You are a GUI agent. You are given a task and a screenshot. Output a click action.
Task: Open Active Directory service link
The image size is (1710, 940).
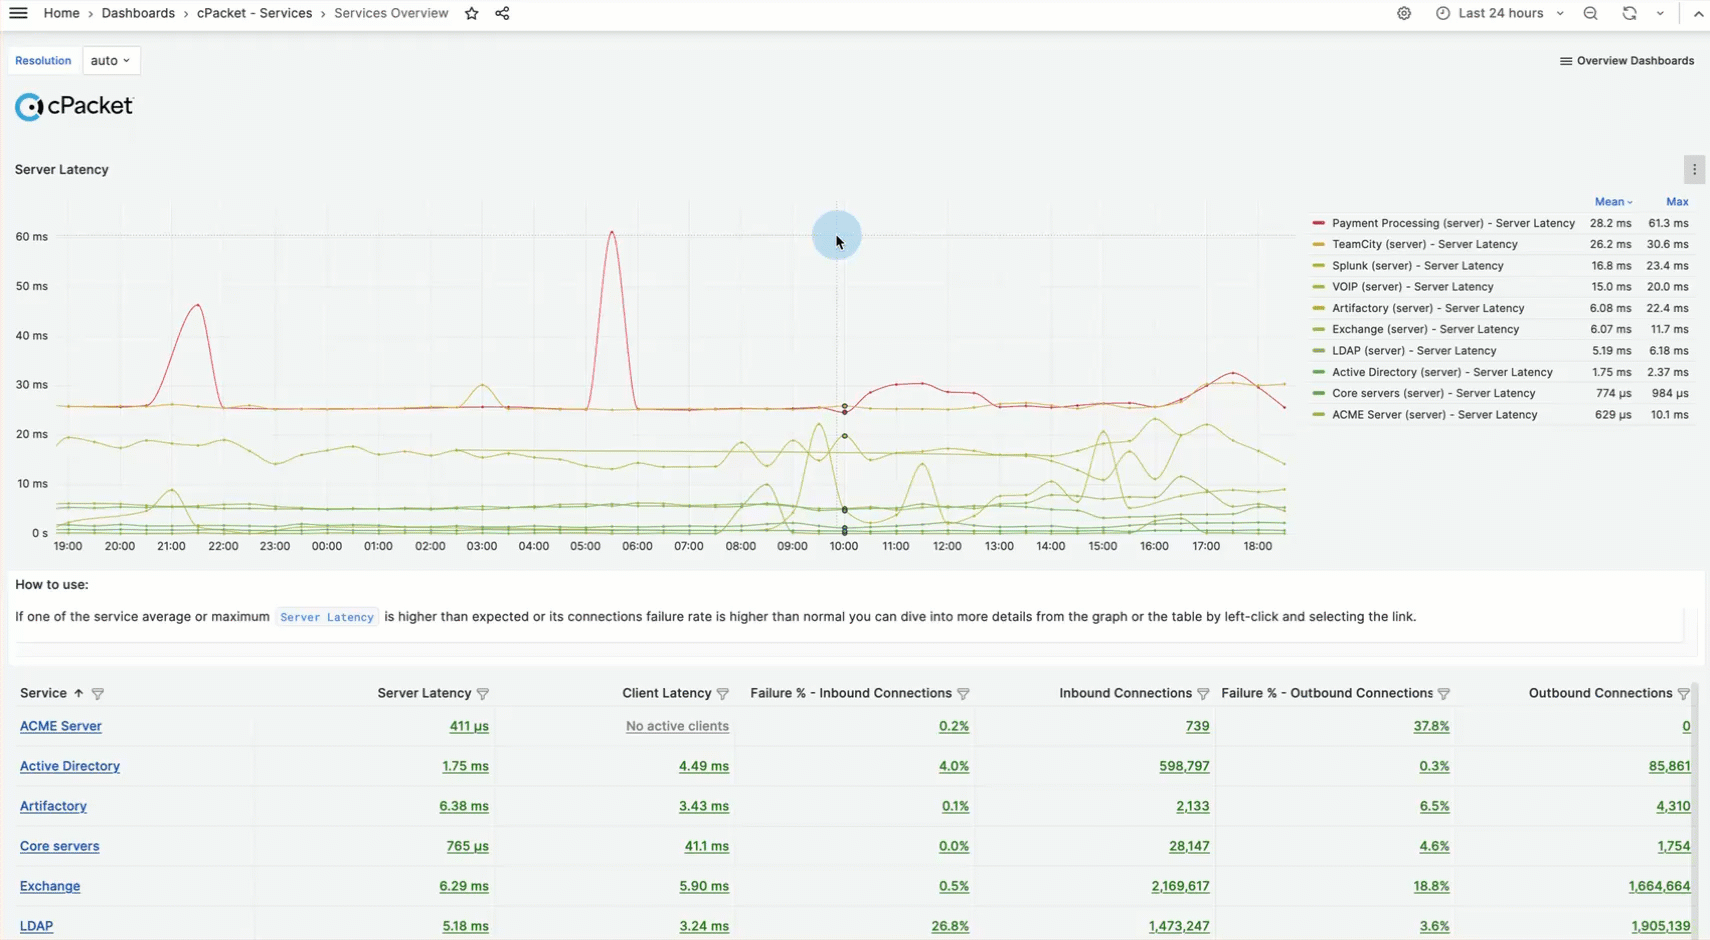click(x=70, y=766)
